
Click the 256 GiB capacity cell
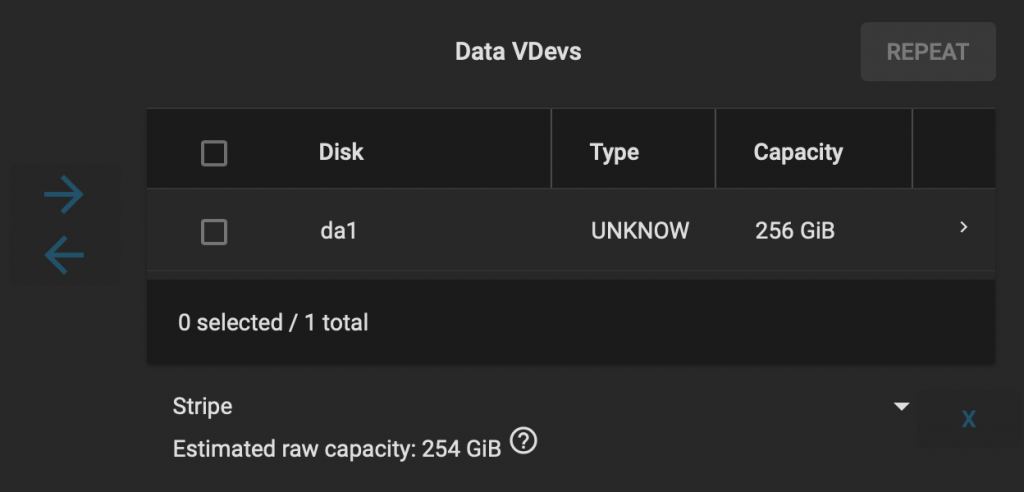[795, 231]
